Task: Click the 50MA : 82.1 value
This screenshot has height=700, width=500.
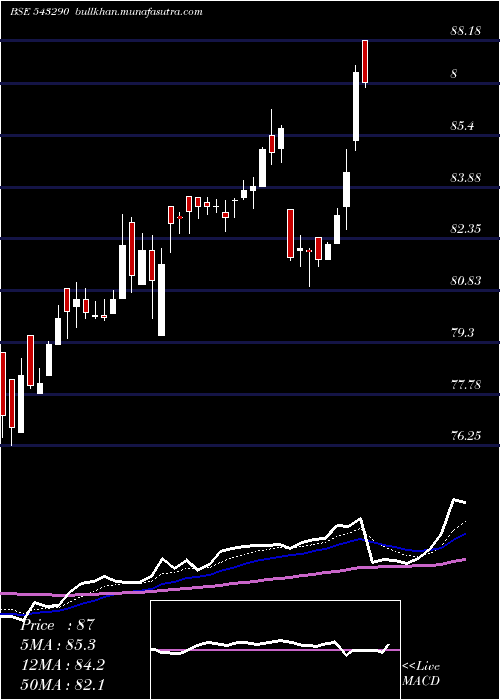Action: pyautogui.click(x=63, y=685)
